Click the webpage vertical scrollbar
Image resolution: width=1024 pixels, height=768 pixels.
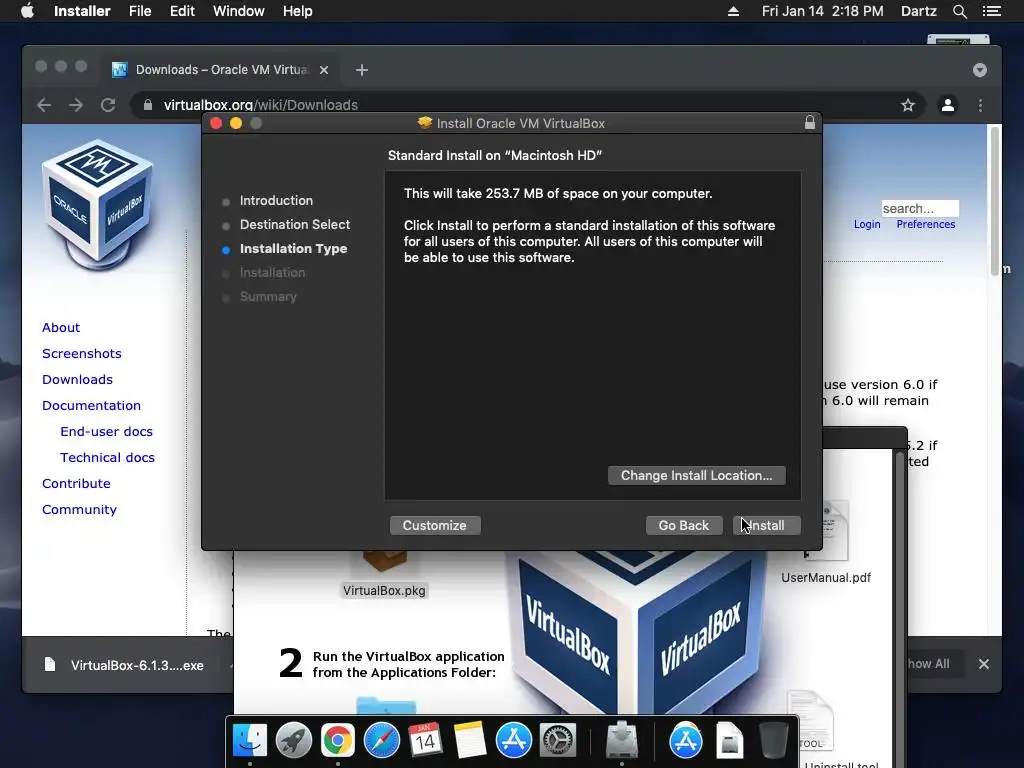995,201
